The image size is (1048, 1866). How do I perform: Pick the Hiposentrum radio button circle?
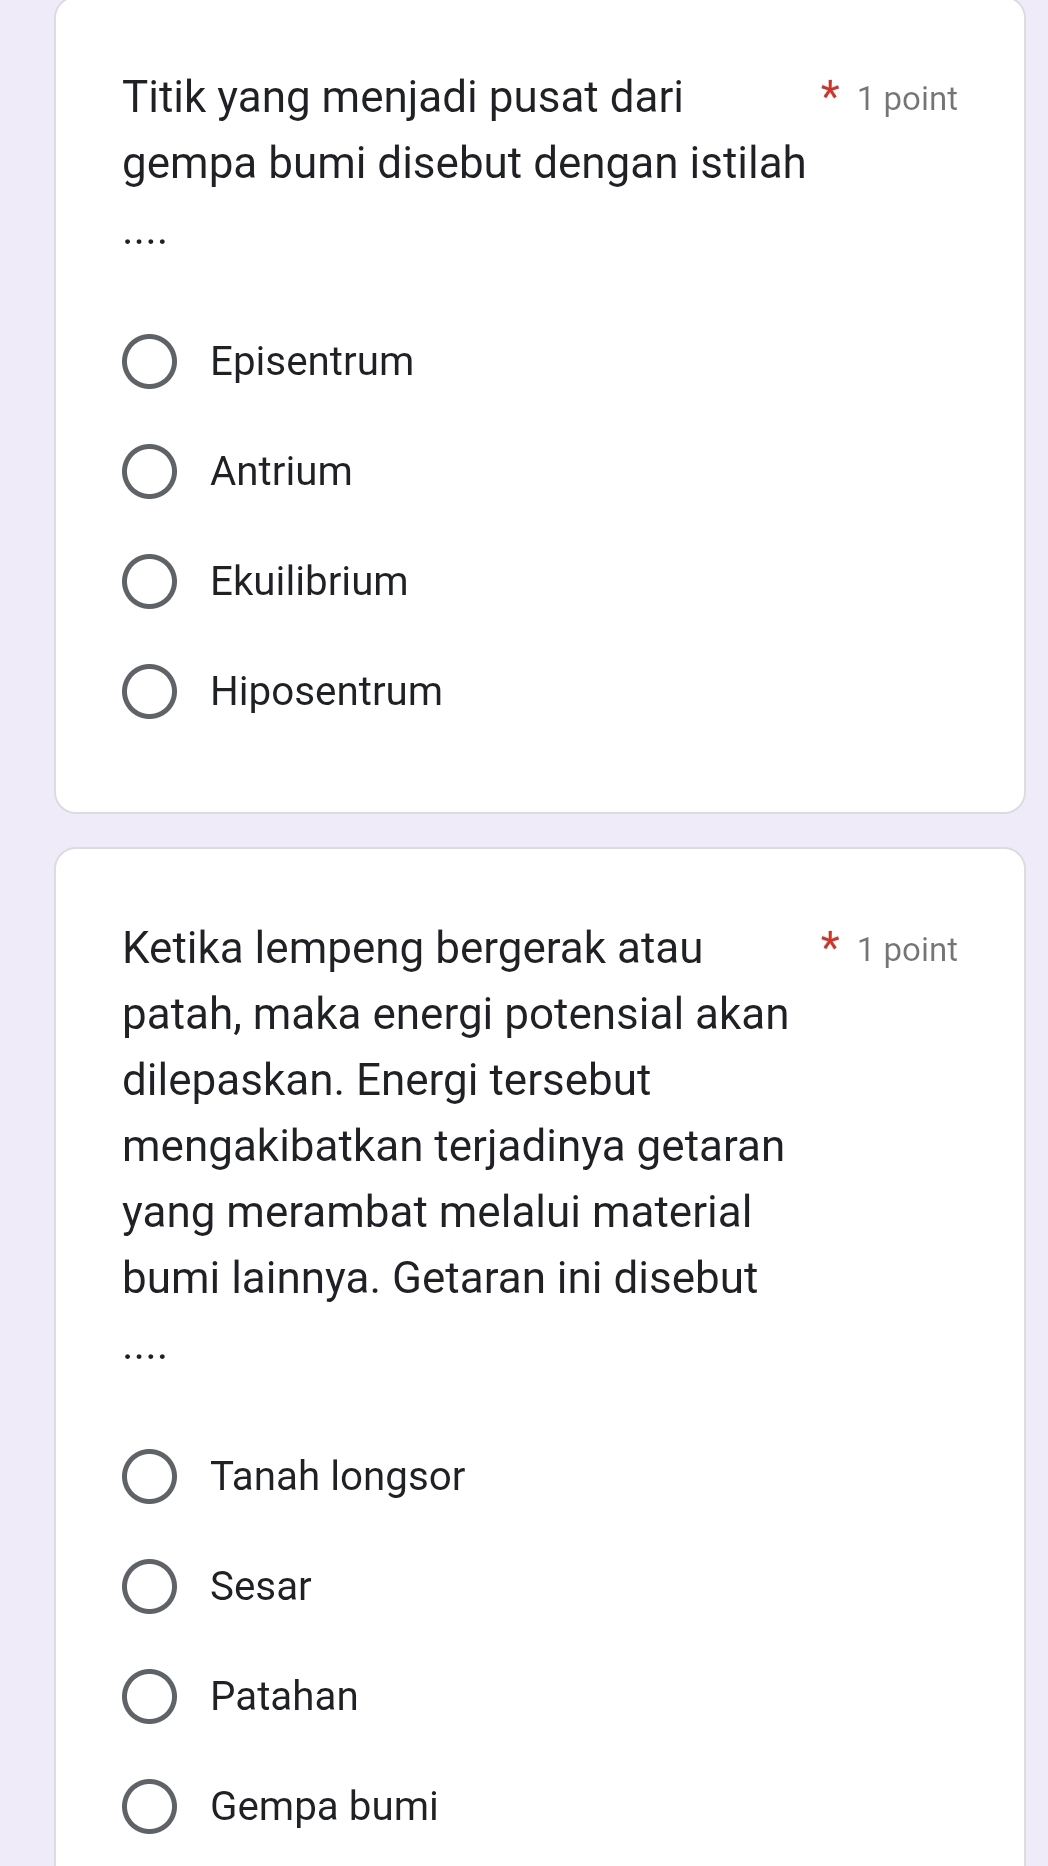tap(149, 692)
